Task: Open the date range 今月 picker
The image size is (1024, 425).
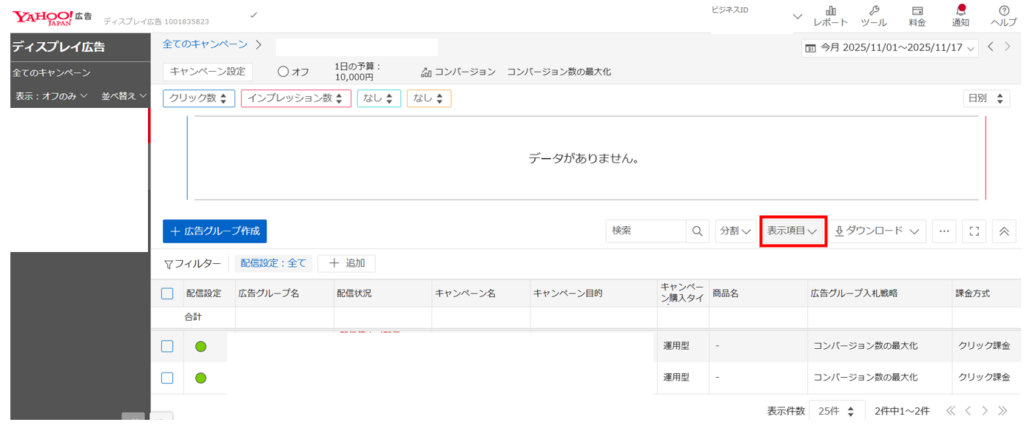Action: coord(889,48)
